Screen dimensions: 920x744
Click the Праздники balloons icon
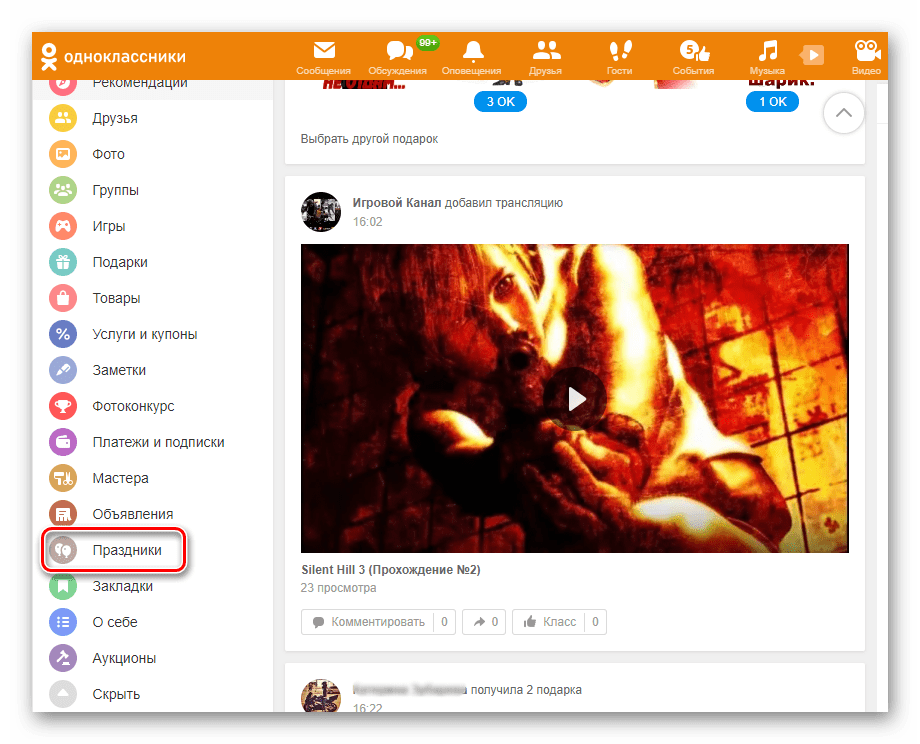63,550
